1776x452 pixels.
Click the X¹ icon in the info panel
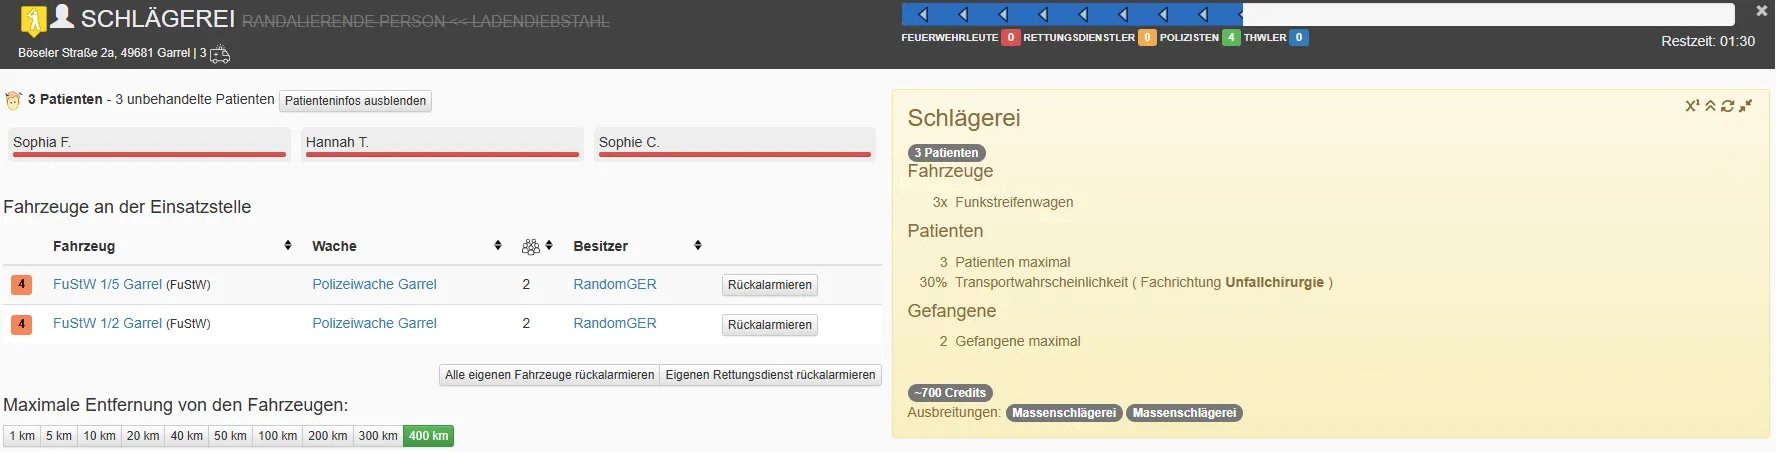(1692, 106)
